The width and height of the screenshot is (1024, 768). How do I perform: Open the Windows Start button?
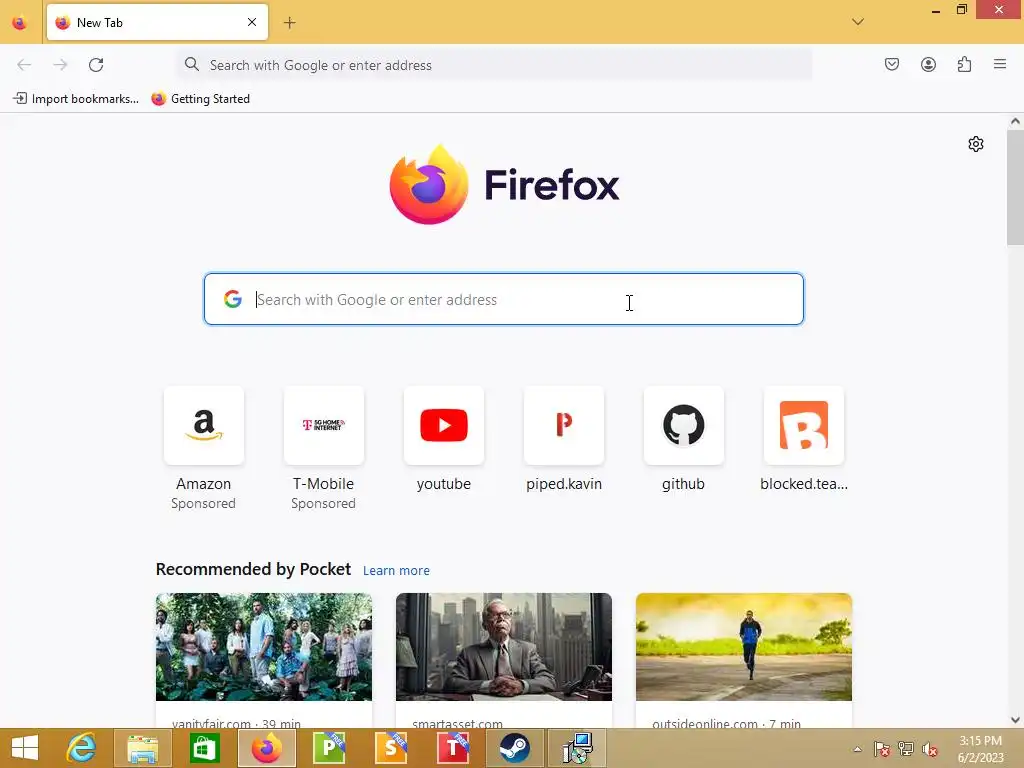[x=25, y=748]
